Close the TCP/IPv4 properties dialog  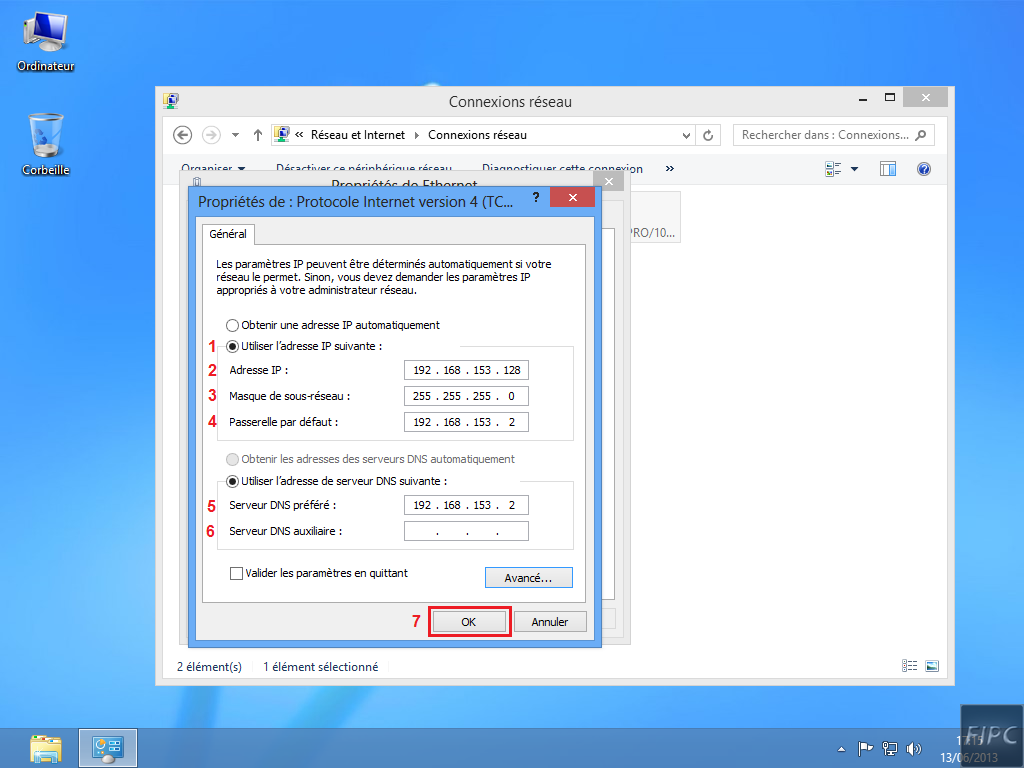tap(573, 197)
